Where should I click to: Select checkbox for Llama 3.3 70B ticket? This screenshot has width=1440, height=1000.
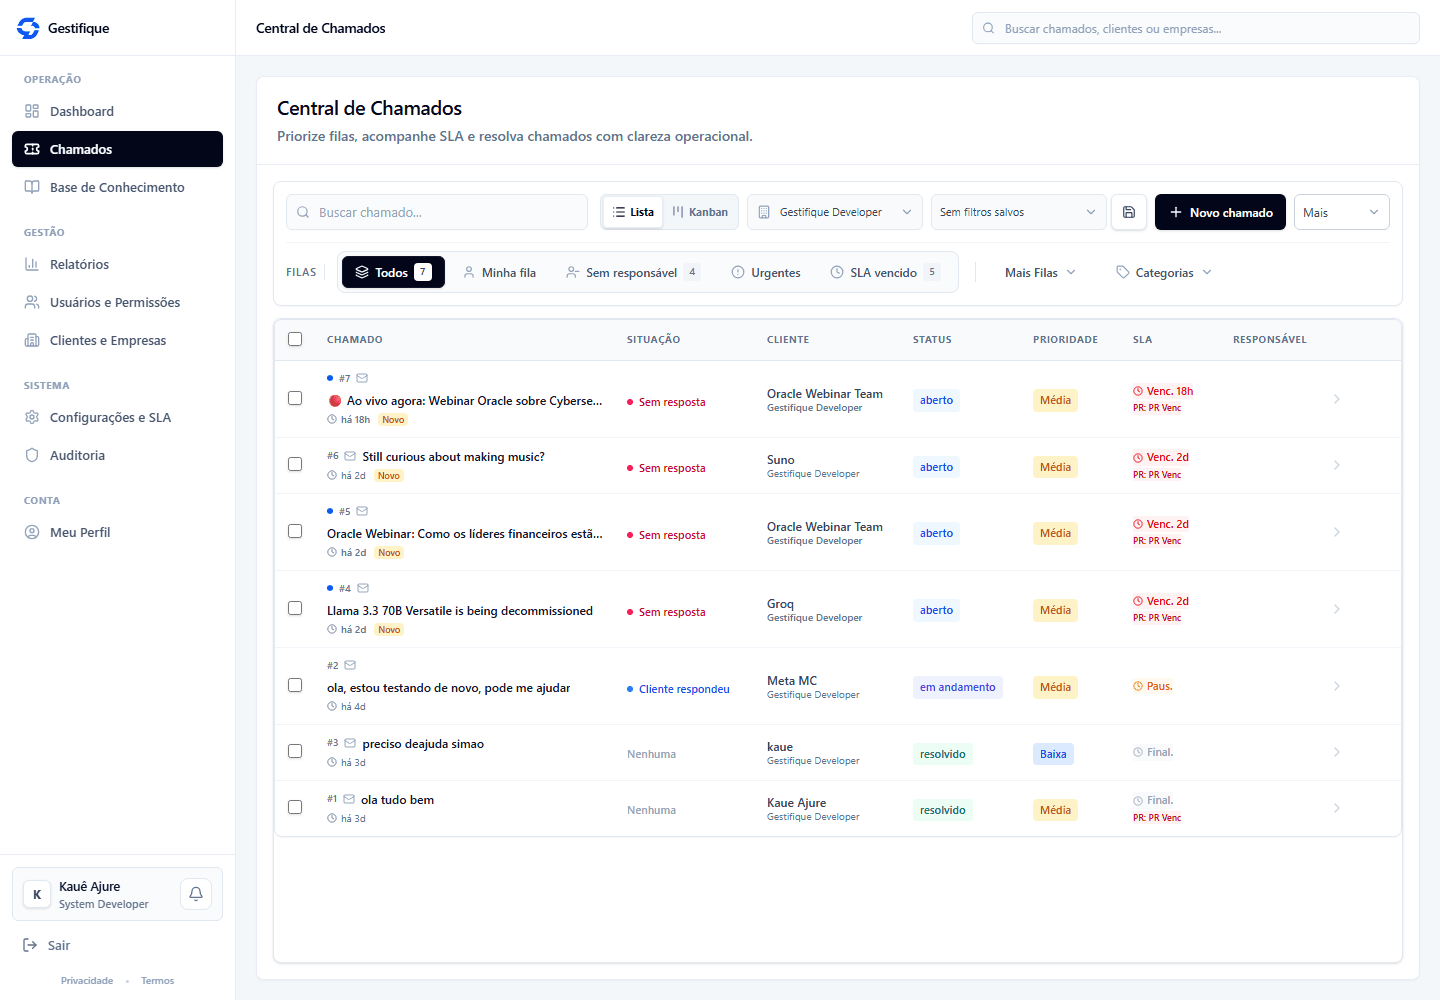pyautogui.click(x=295, y=608)
